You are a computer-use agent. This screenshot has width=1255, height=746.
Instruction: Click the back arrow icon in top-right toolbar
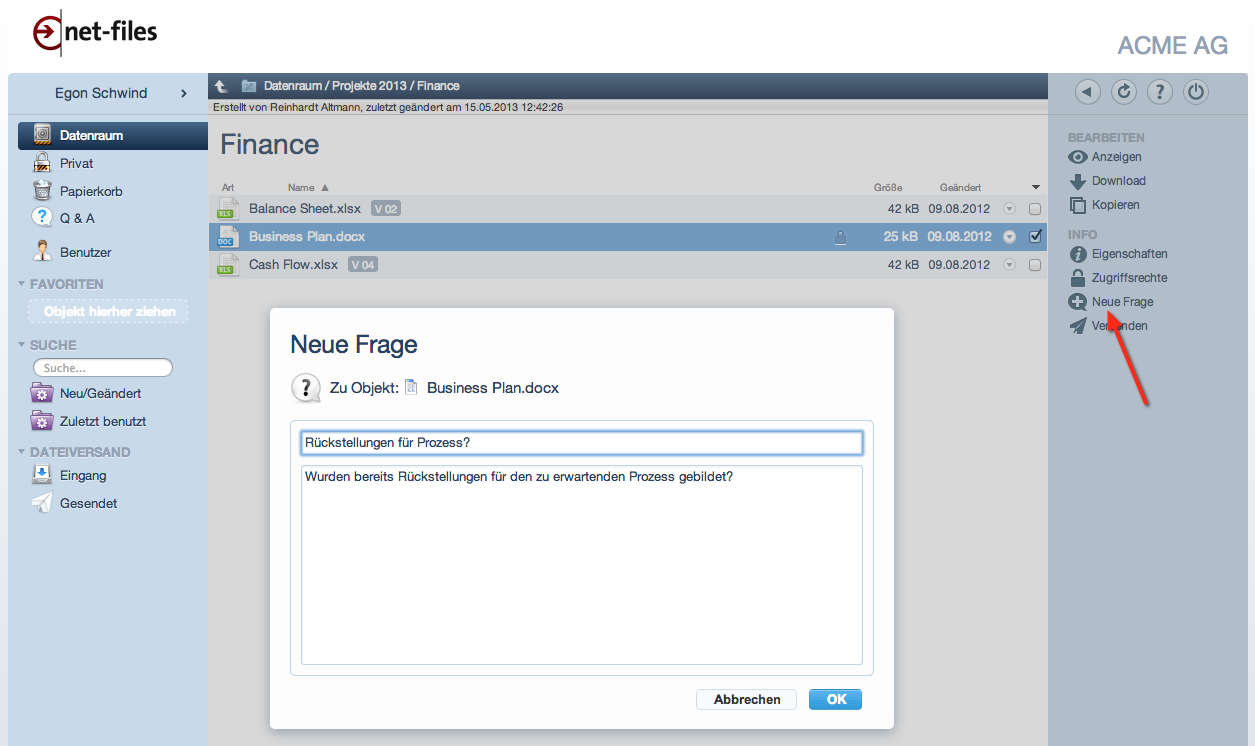(1088, 93)
